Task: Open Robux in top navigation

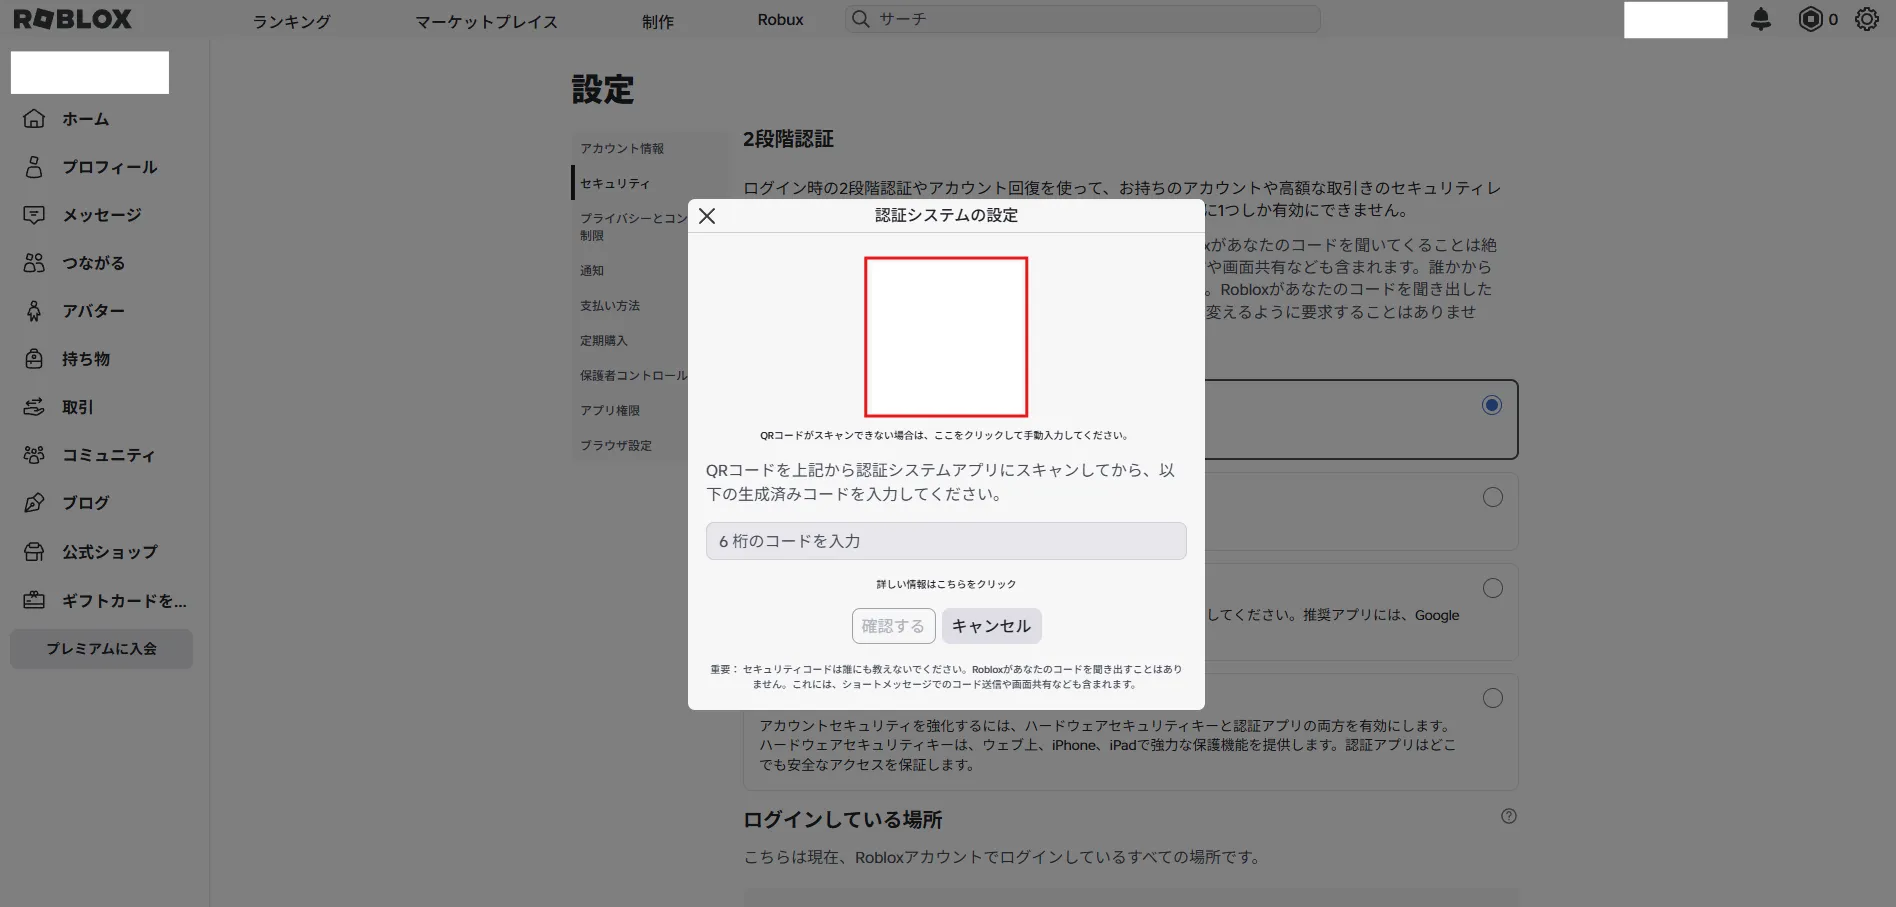Action: pyautogui.click(x=780, y=20)
